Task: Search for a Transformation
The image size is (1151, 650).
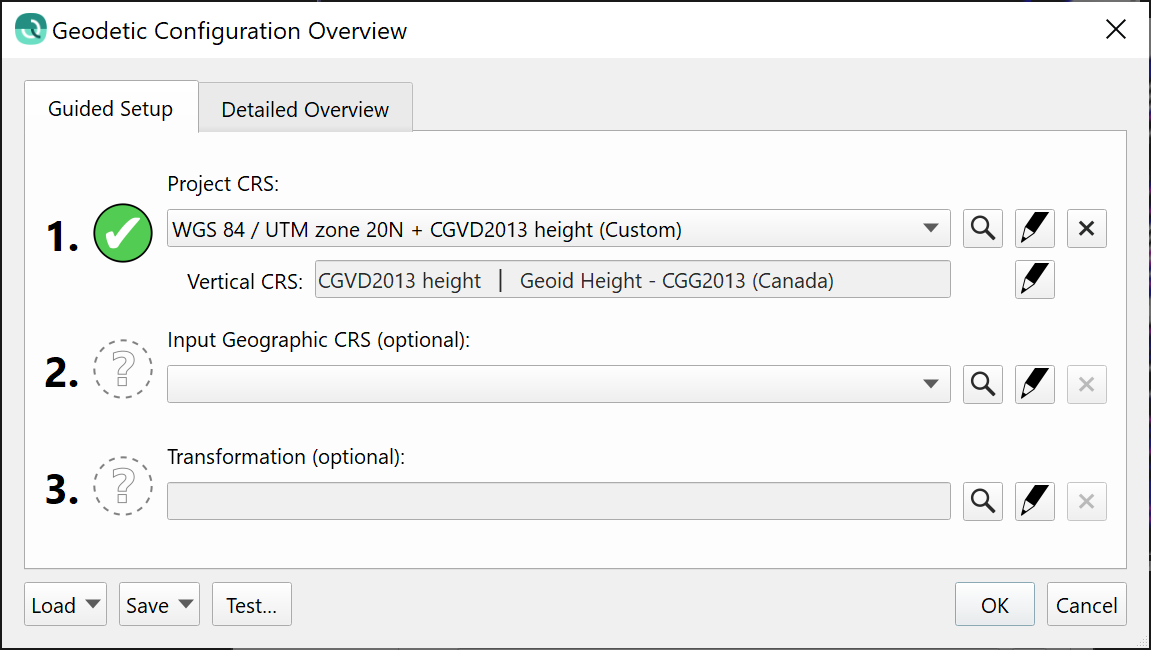Action: pyautogui.click(x=983, y=501)
